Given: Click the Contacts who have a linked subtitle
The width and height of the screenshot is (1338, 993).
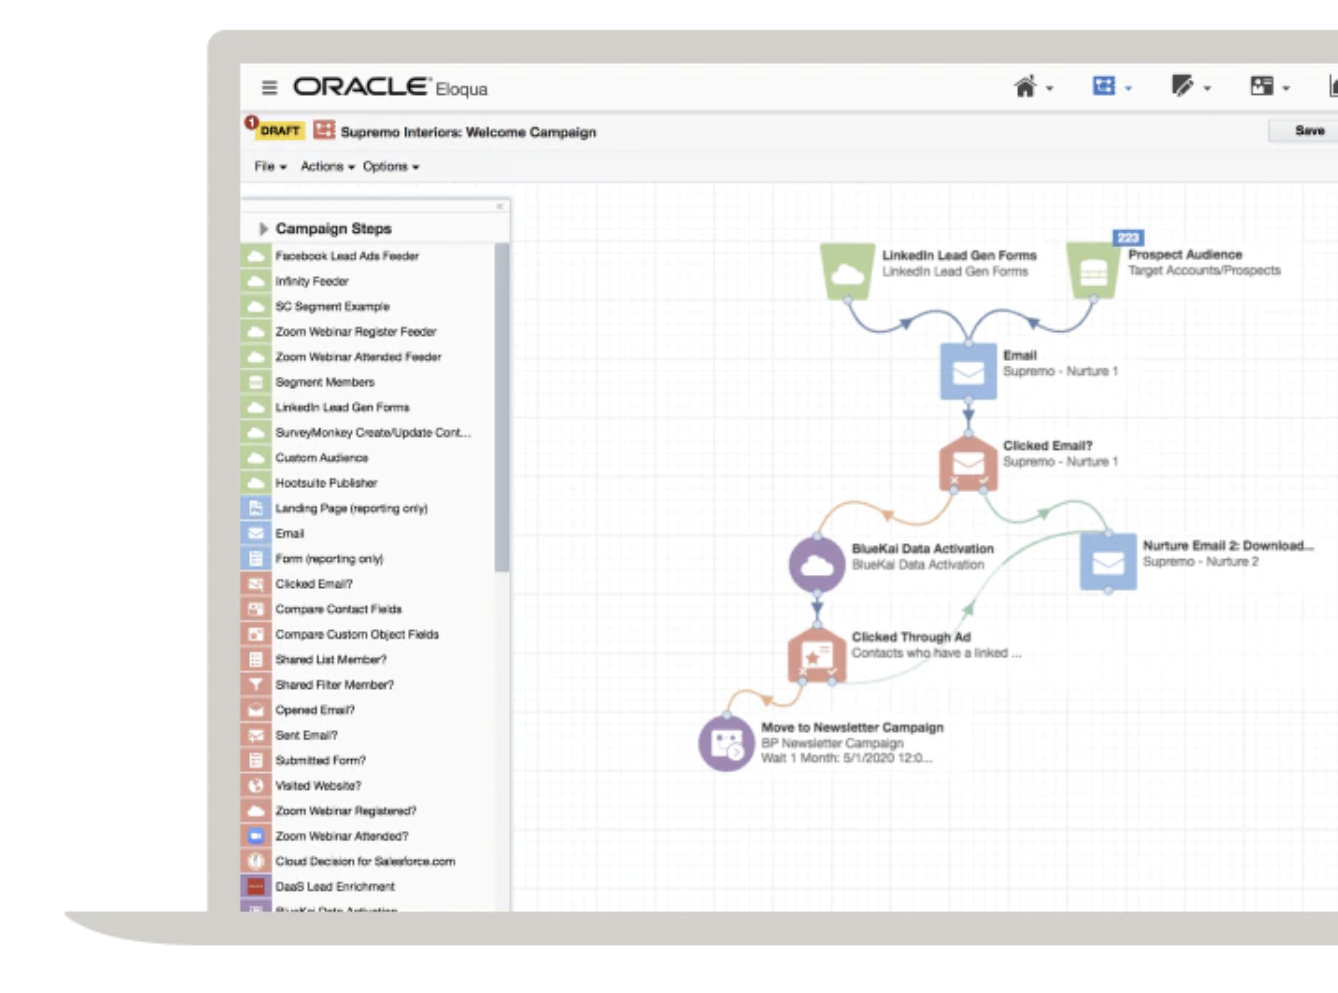Looking at the screenshot, I should tap(936, 653).
